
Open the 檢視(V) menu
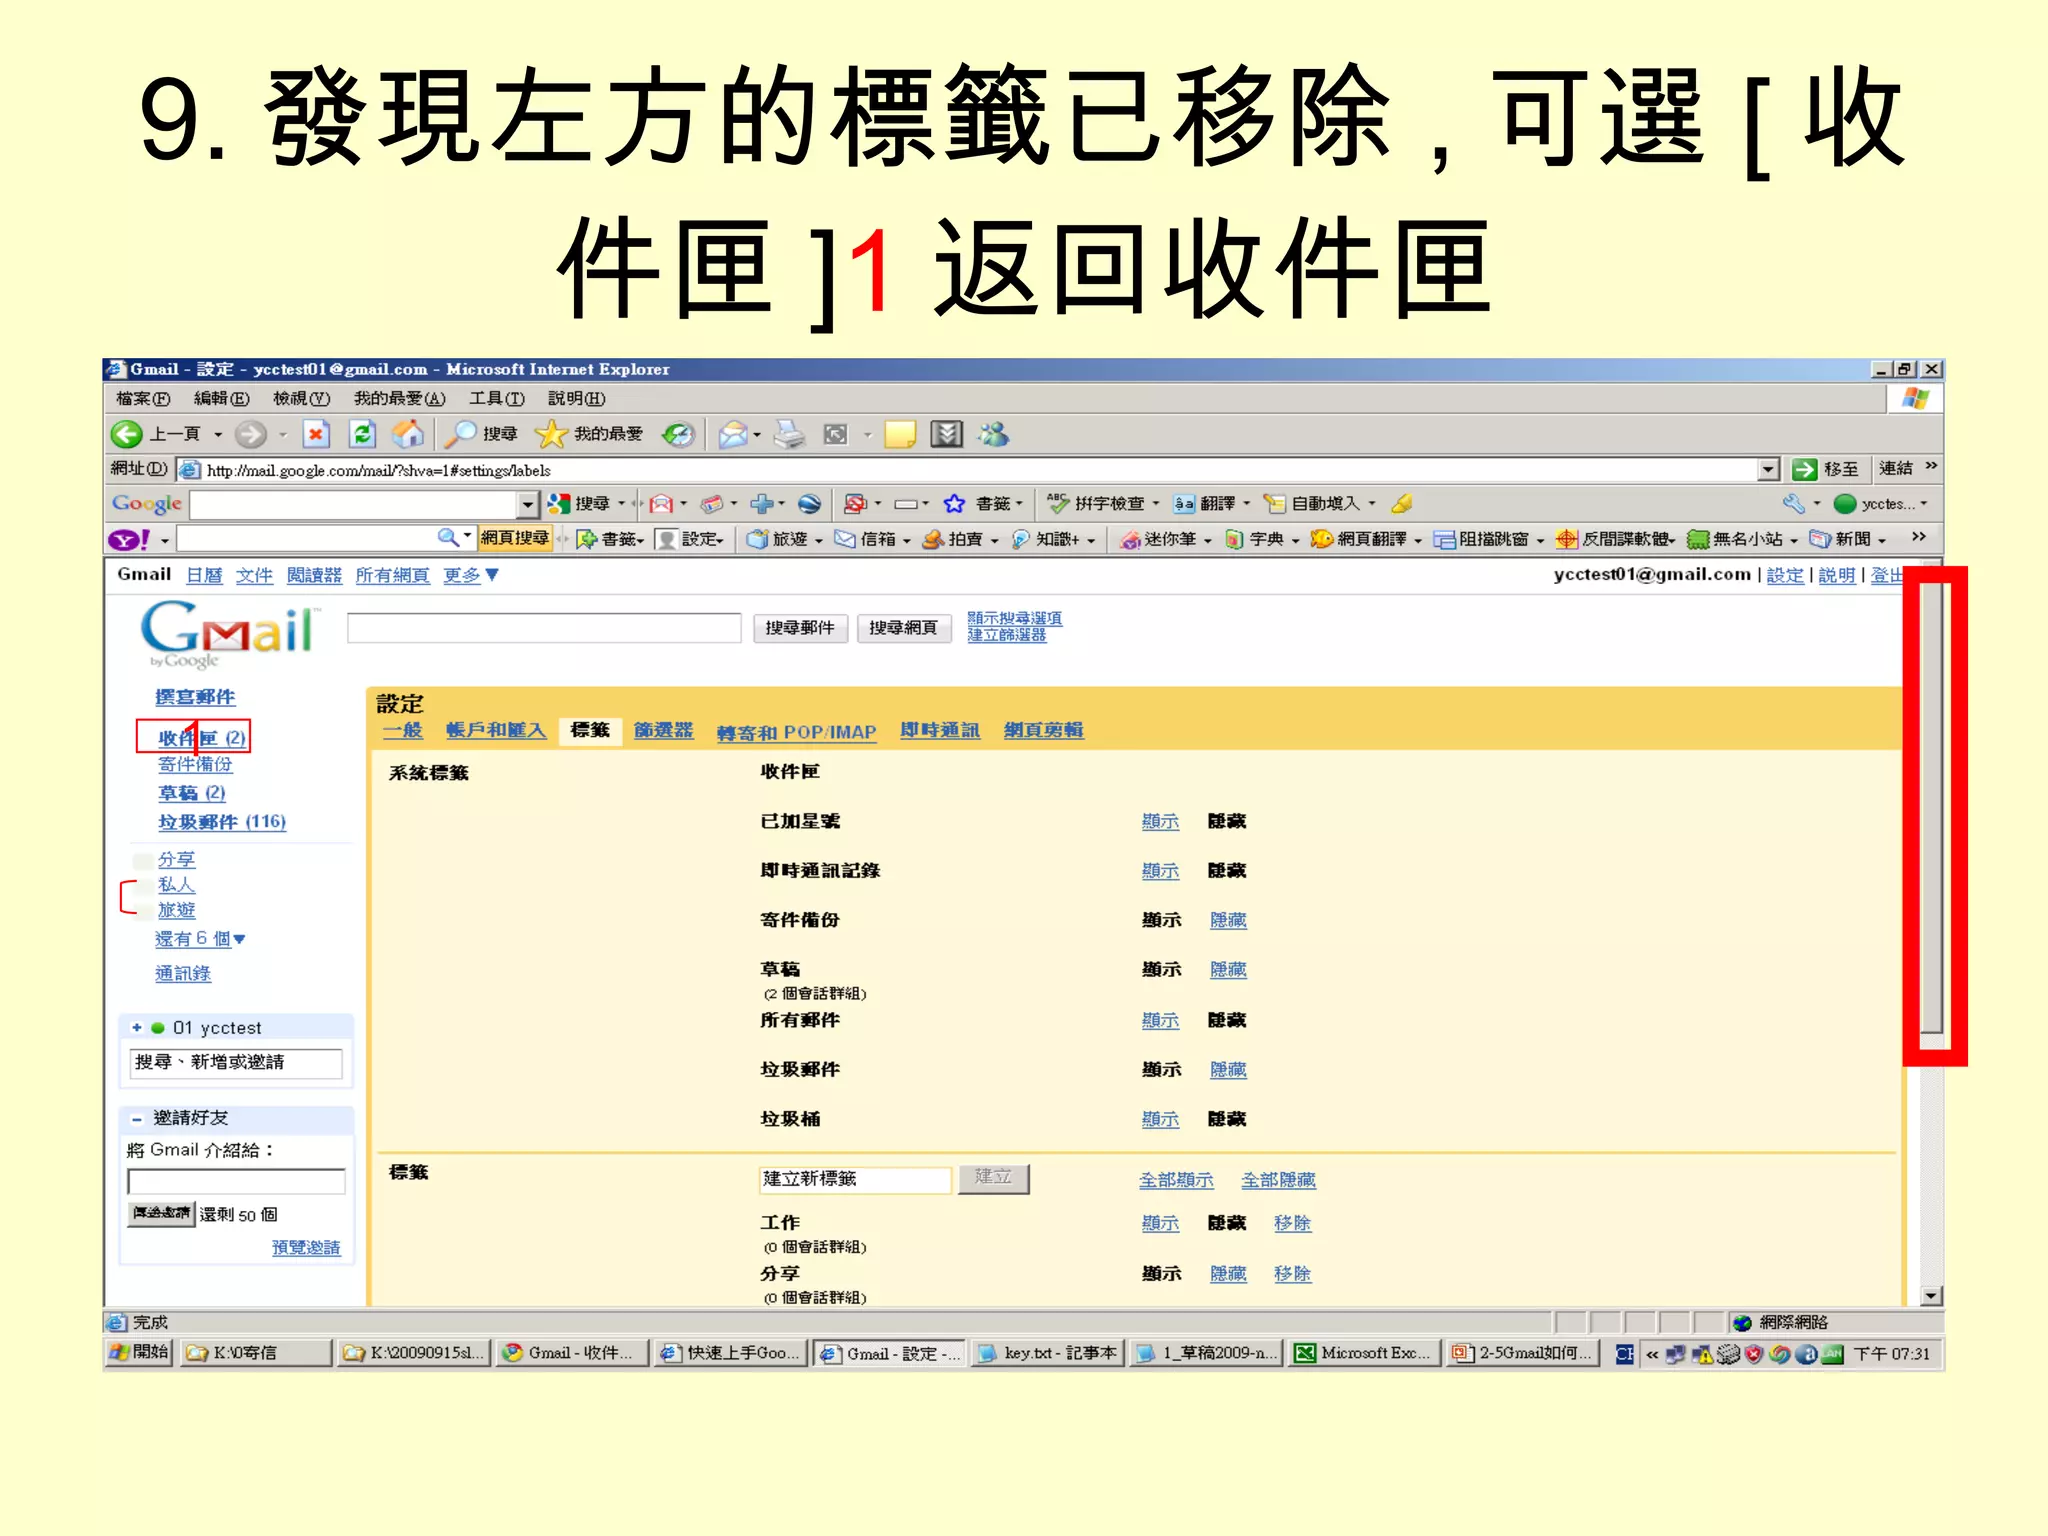(x=302, y=399)
